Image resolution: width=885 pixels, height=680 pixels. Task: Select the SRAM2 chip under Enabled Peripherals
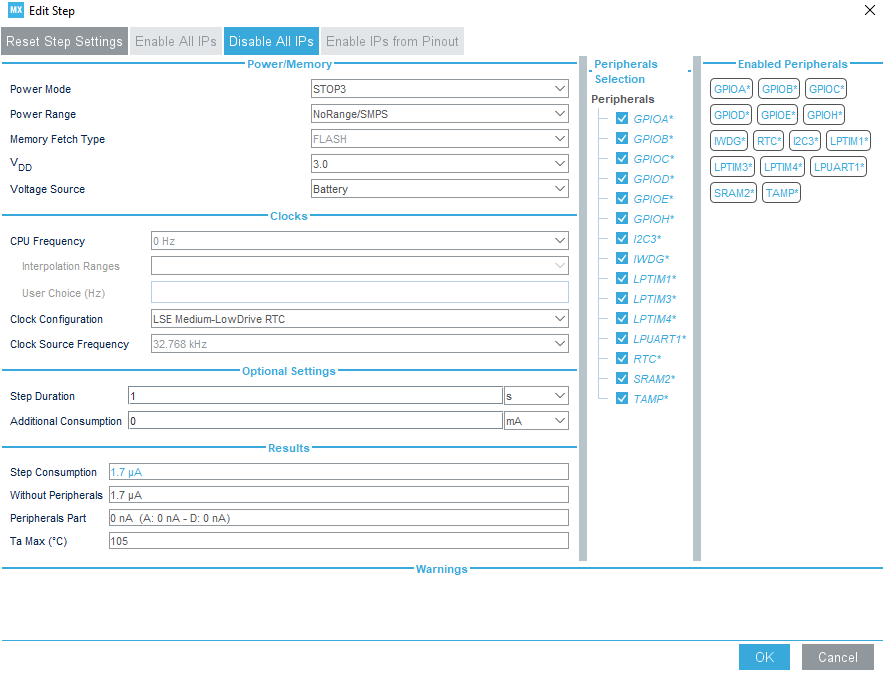733,192
